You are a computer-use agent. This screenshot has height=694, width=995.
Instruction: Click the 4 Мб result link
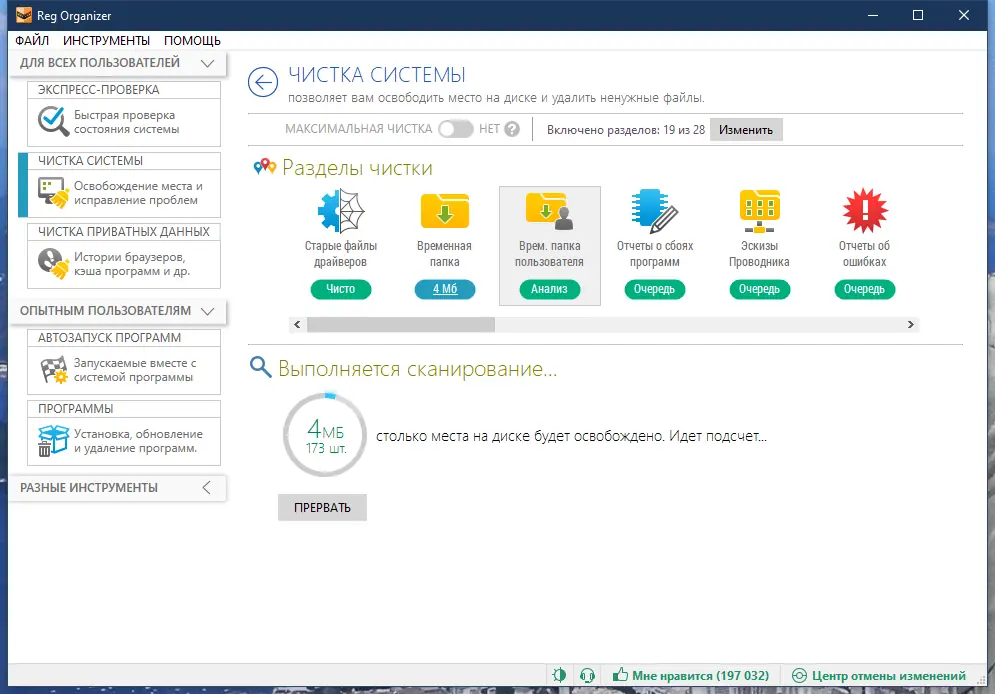point(445,289)
